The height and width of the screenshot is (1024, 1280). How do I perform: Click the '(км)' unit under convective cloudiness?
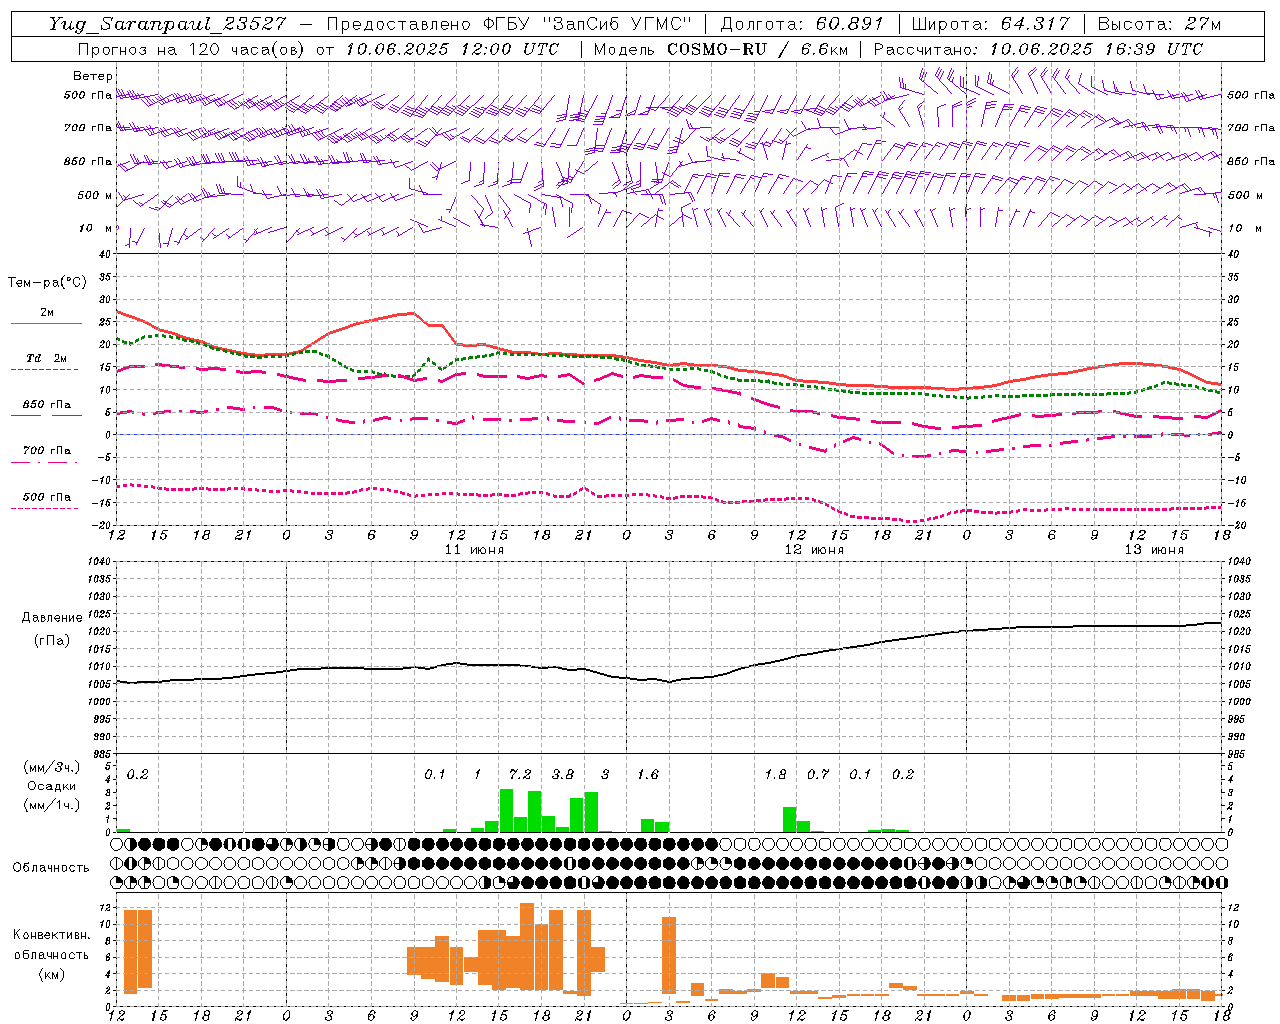51,974
